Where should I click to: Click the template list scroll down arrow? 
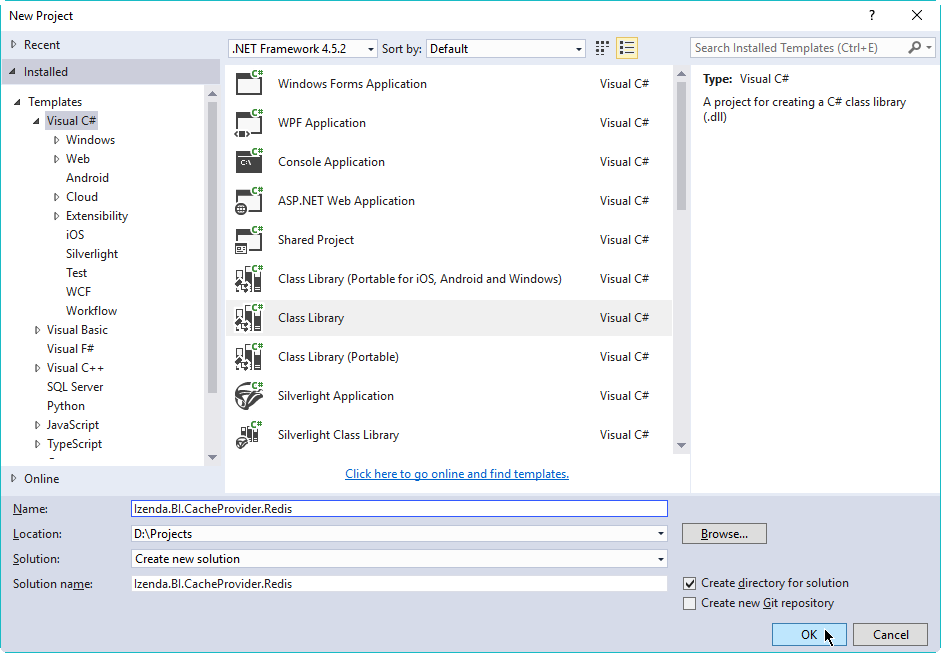(x=681, y=445)
